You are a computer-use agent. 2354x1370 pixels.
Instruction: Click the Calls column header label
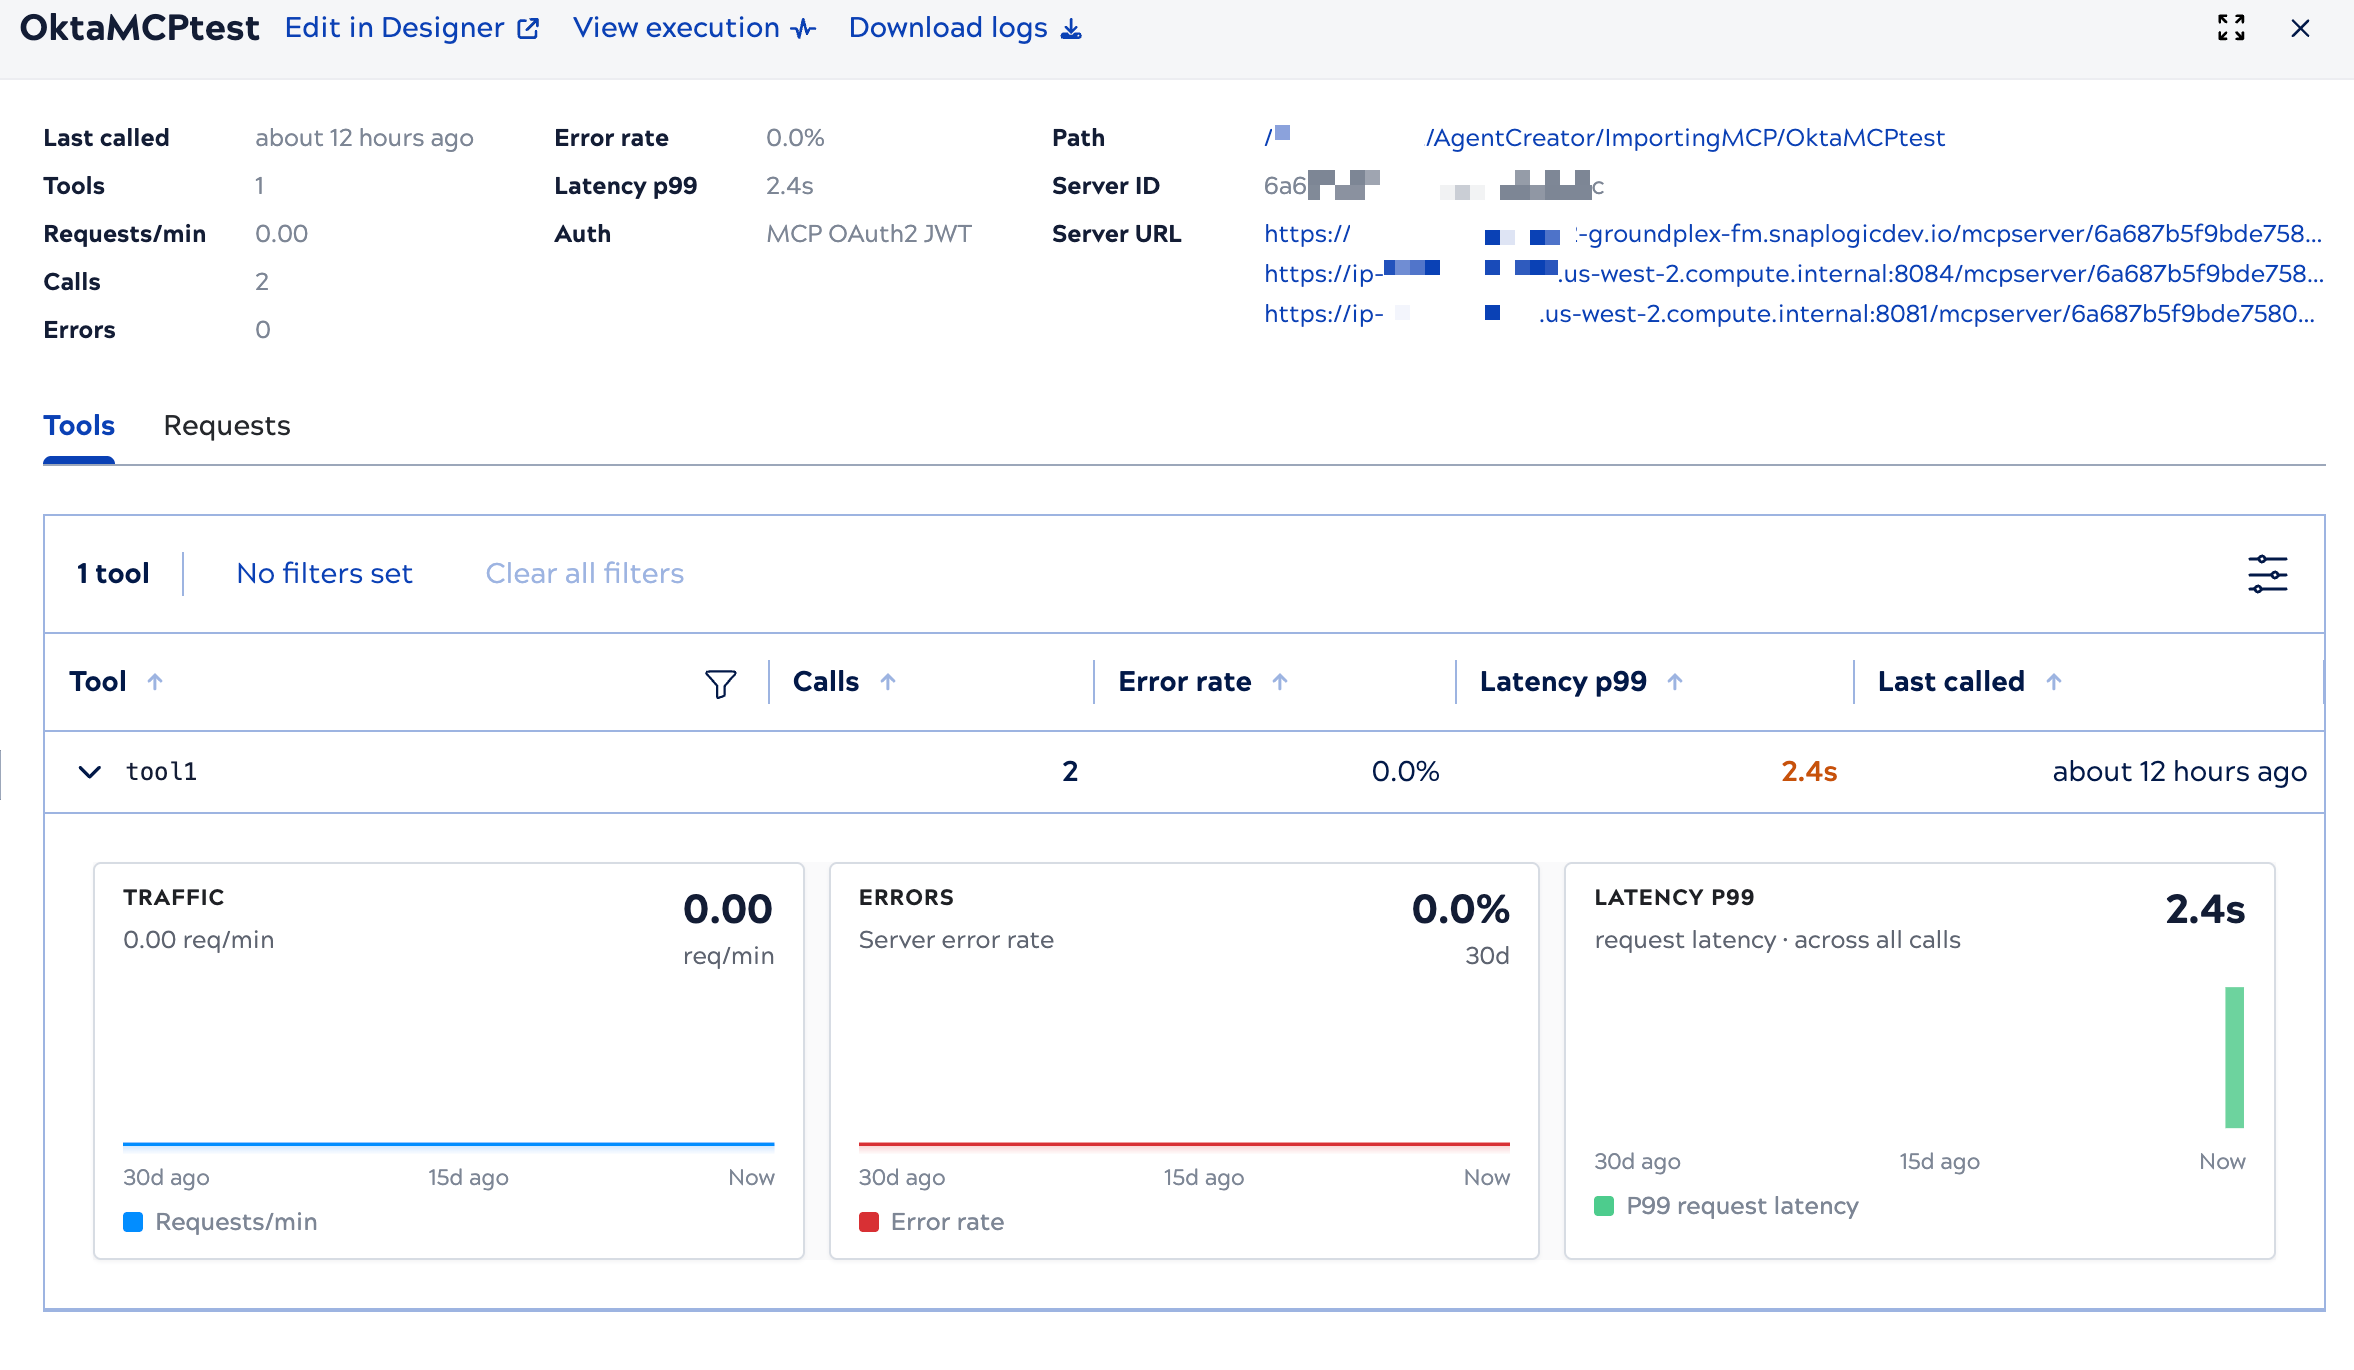coord(826,682)
